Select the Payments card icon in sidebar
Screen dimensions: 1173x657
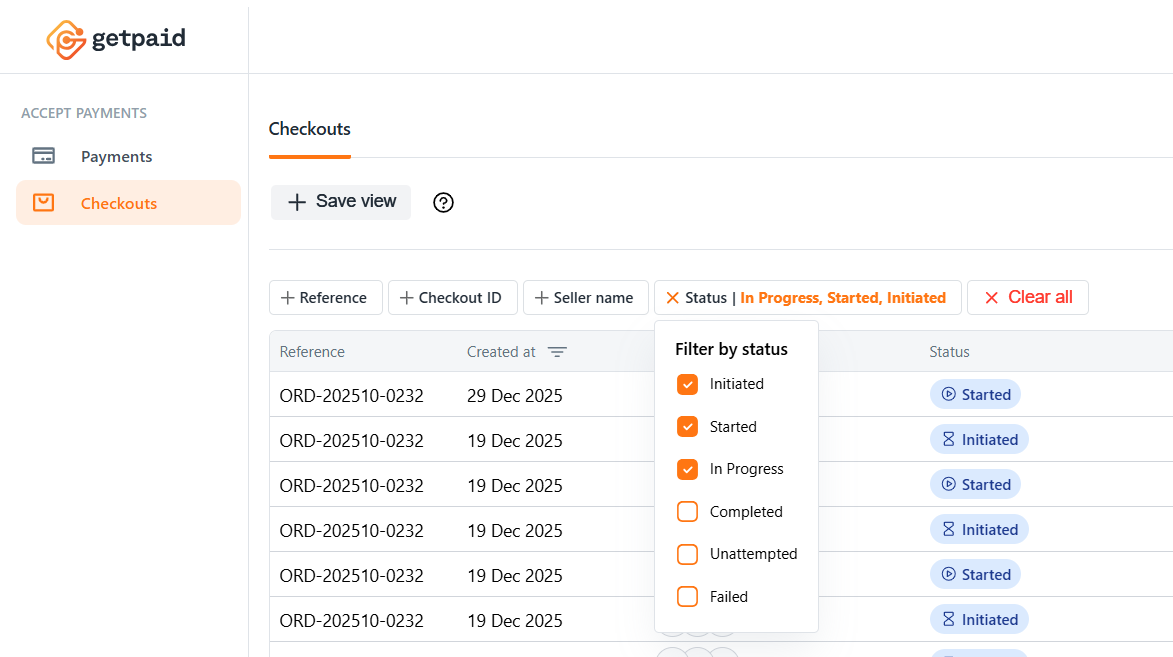(x=43, y=155)
